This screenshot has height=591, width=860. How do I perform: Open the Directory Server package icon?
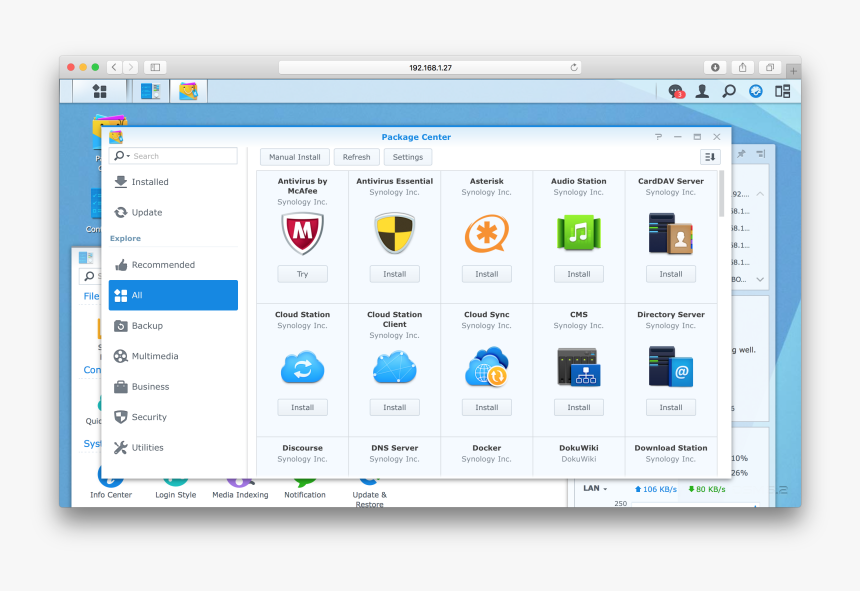tap(671, 367)
